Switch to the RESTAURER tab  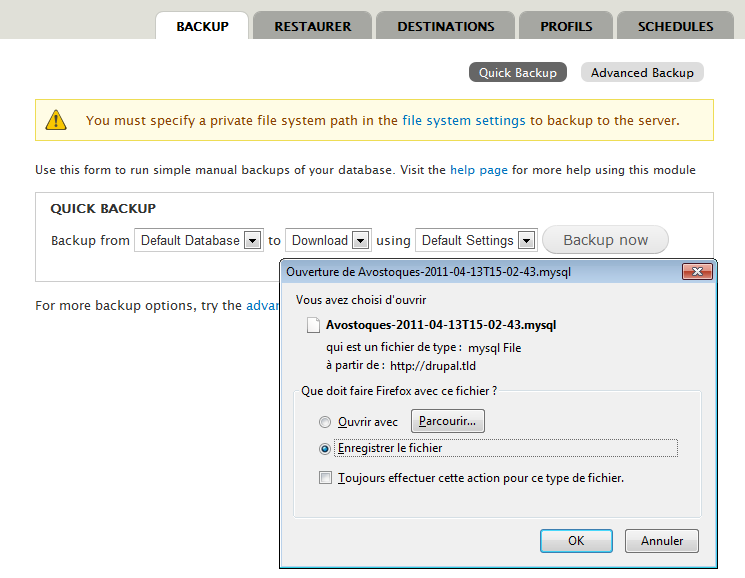tap(312, 26)
